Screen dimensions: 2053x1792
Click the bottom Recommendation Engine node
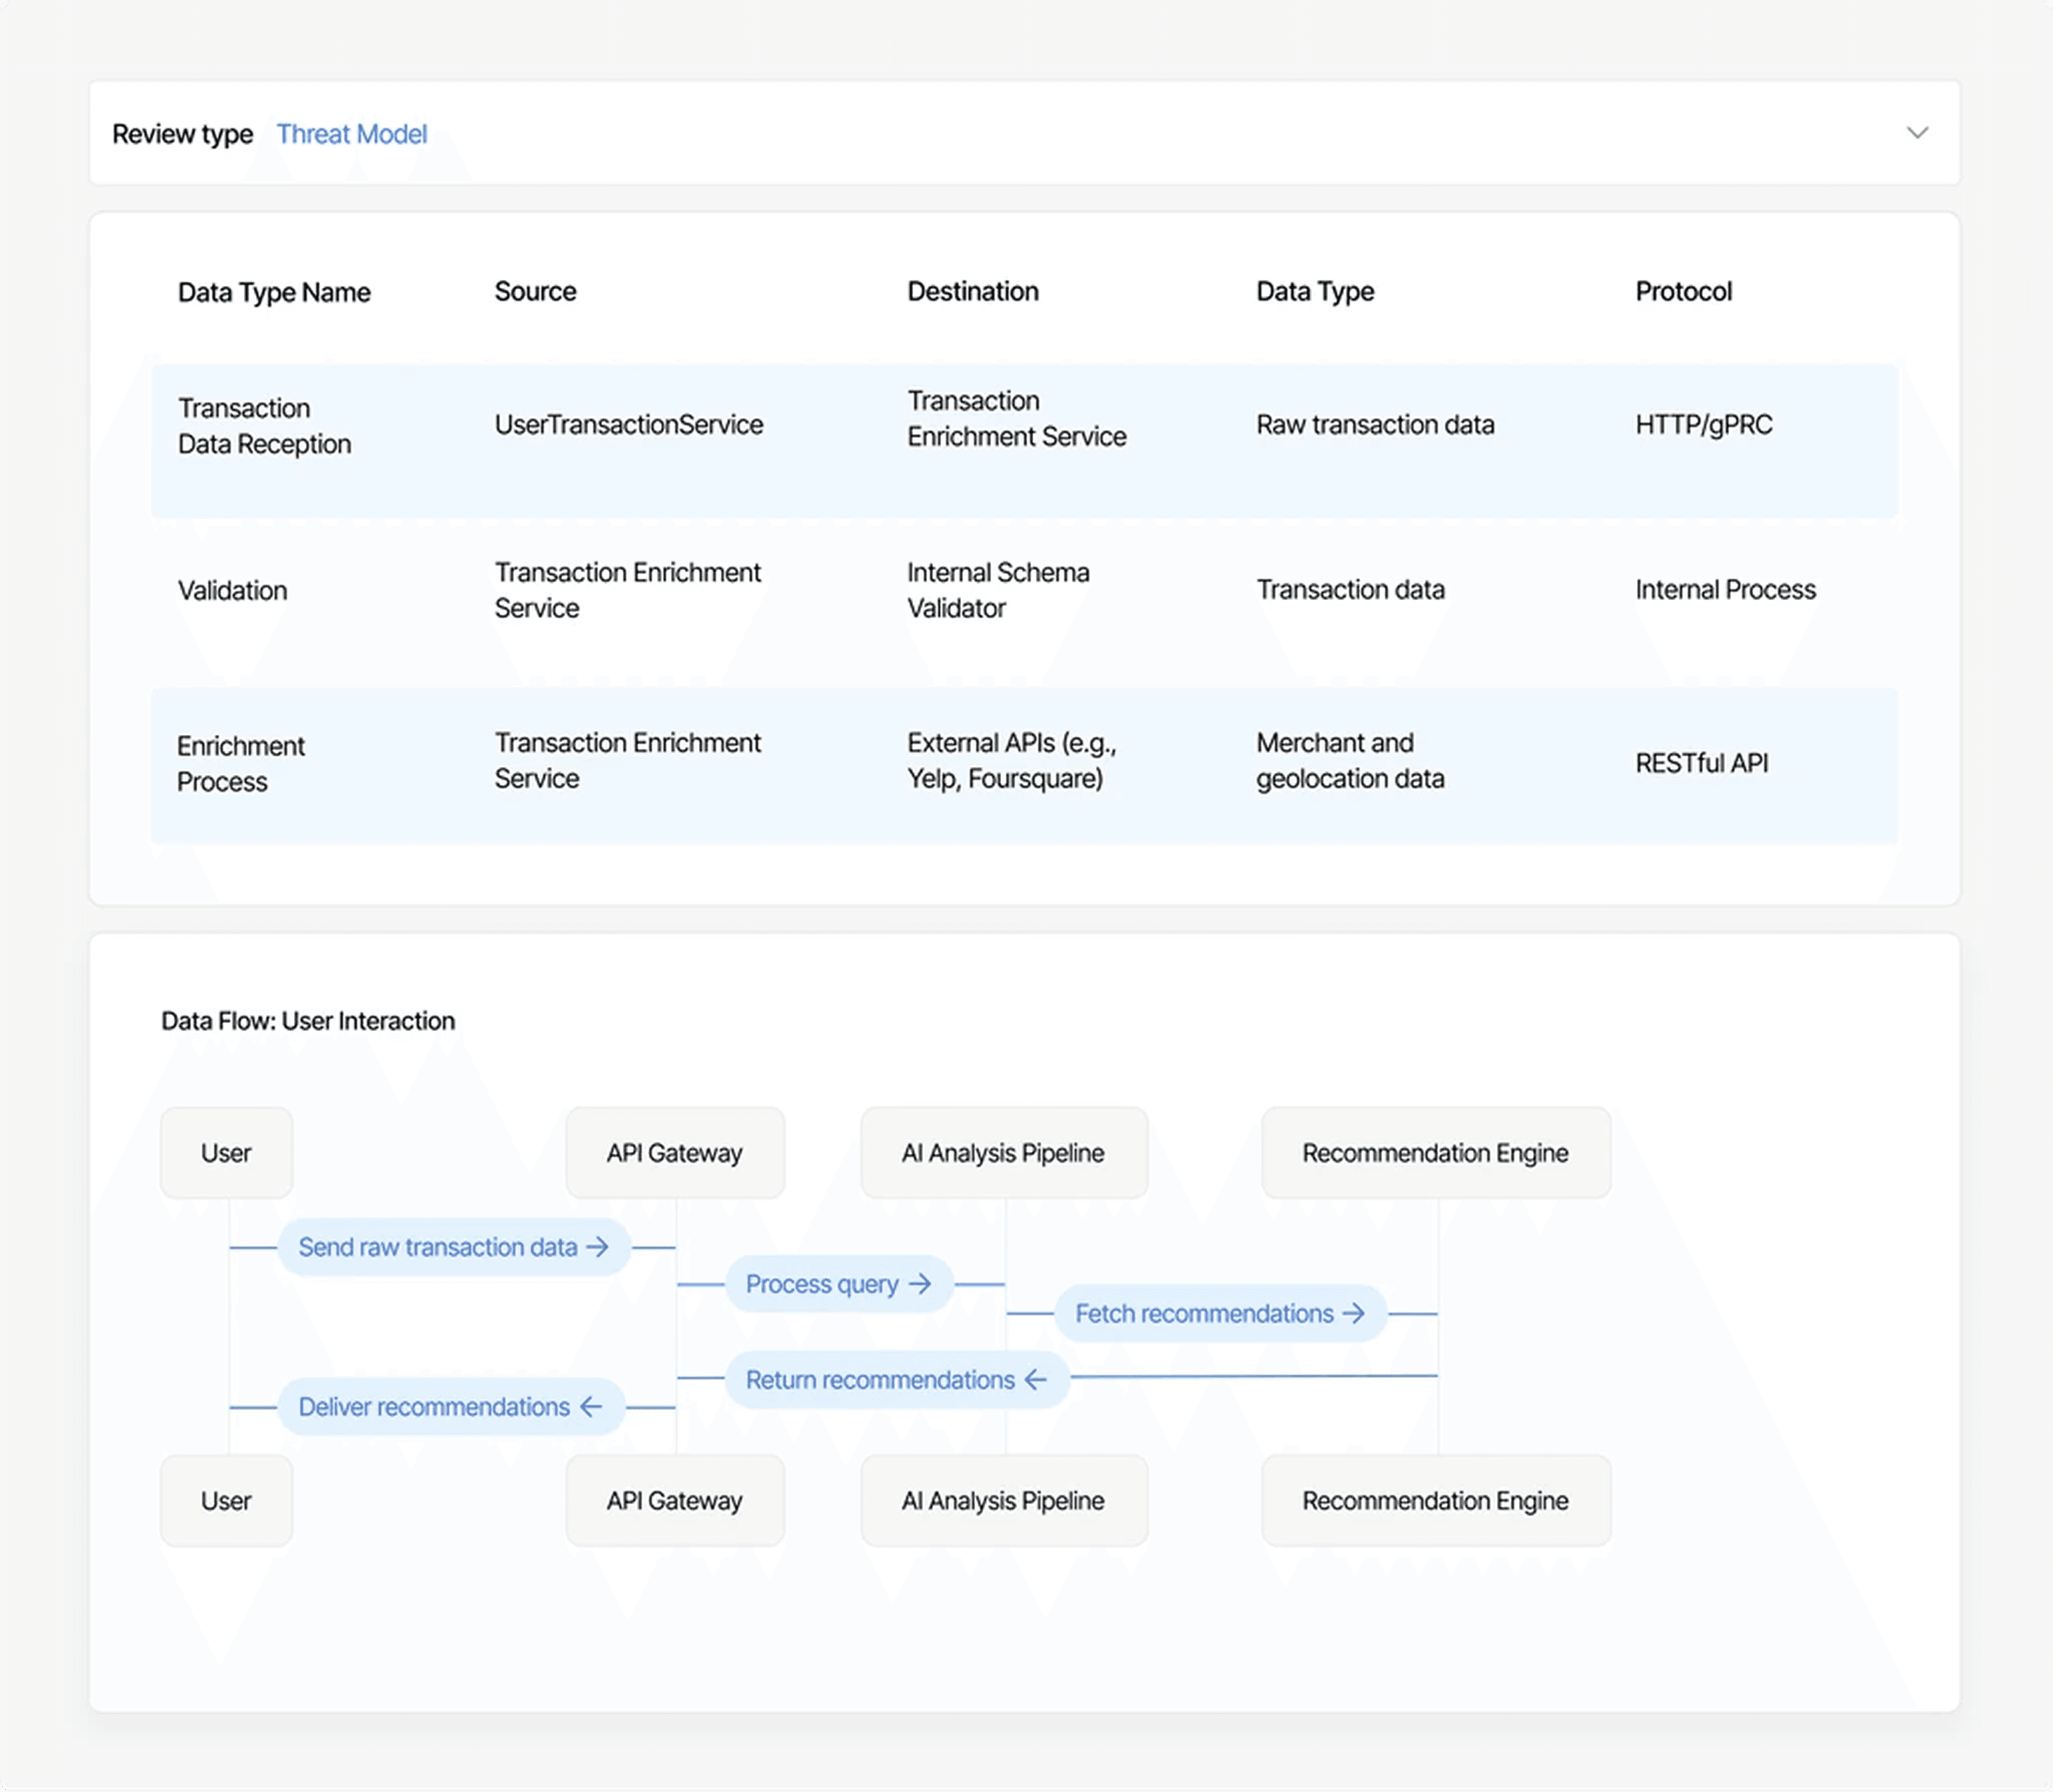tap(1435, 1501)
